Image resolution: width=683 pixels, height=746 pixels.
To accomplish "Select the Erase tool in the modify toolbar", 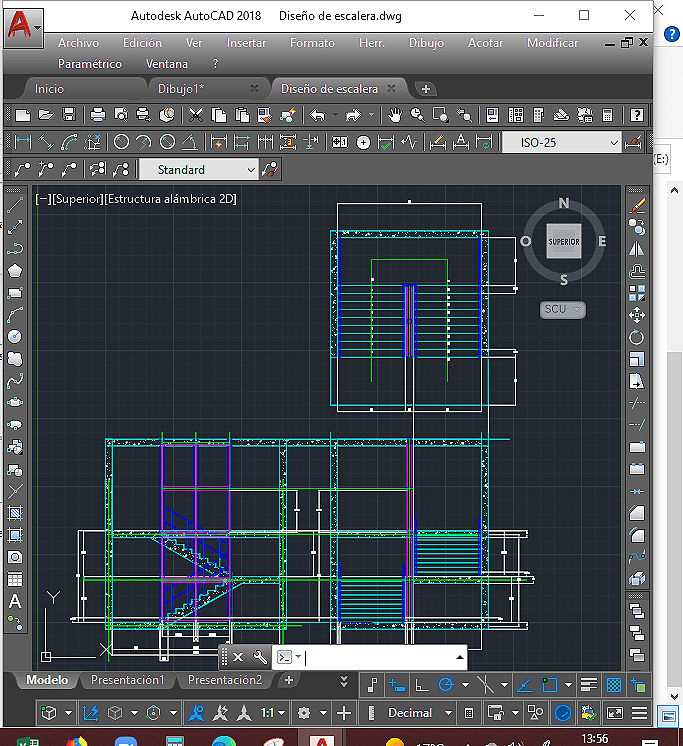I will tap(637, 205).
